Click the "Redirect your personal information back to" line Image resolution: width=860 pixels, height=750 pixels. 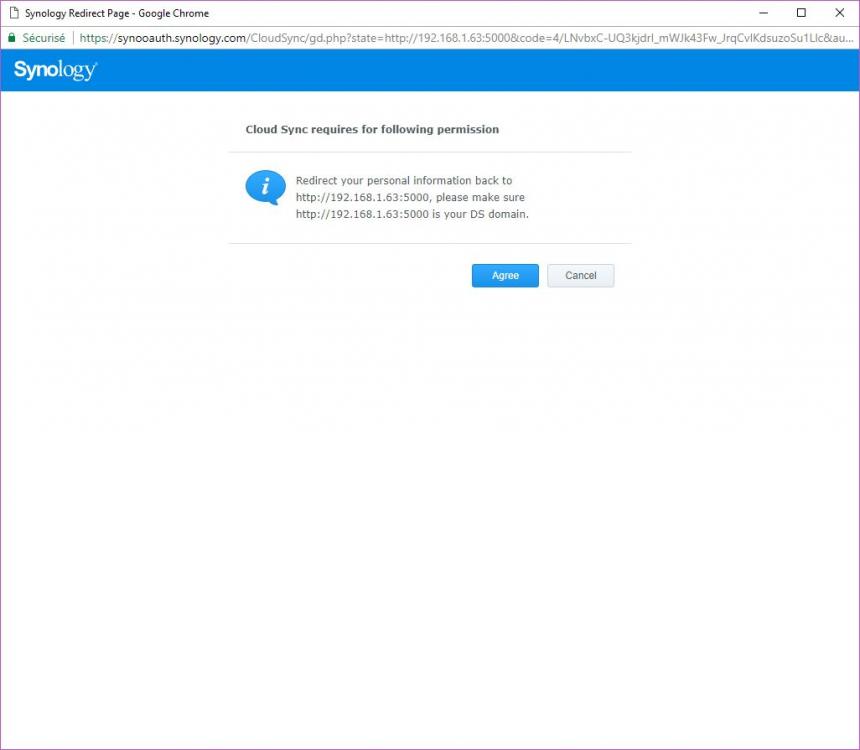click(404, 181)
